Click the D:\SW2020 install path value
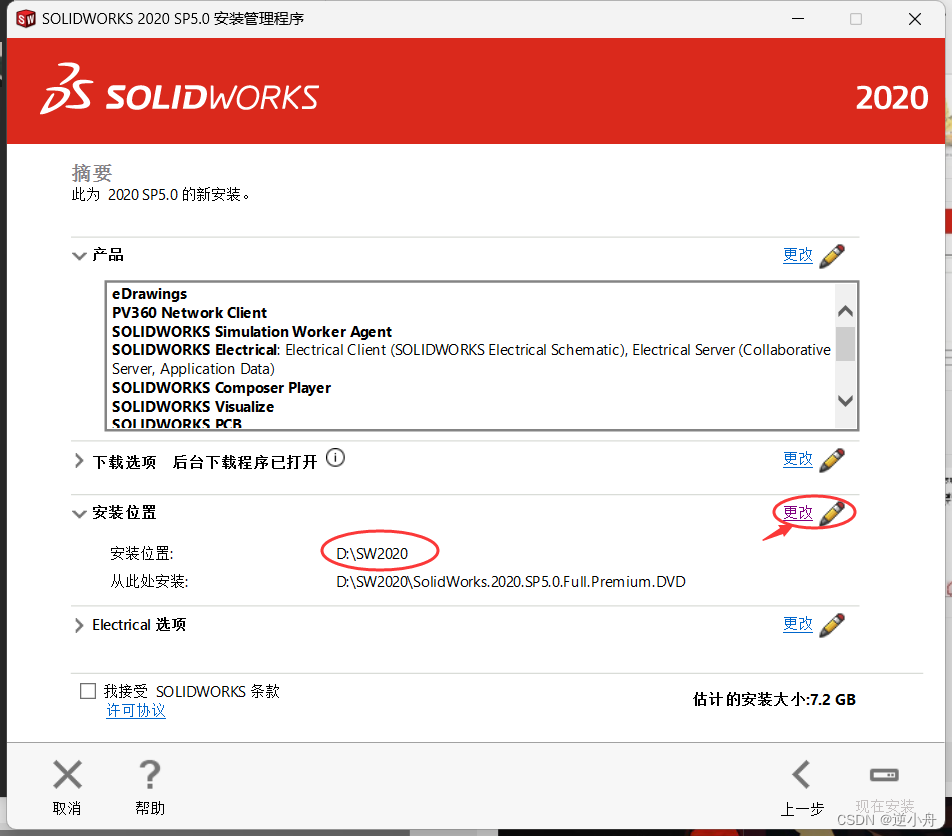Screen dimensions: 952x836 372,554
